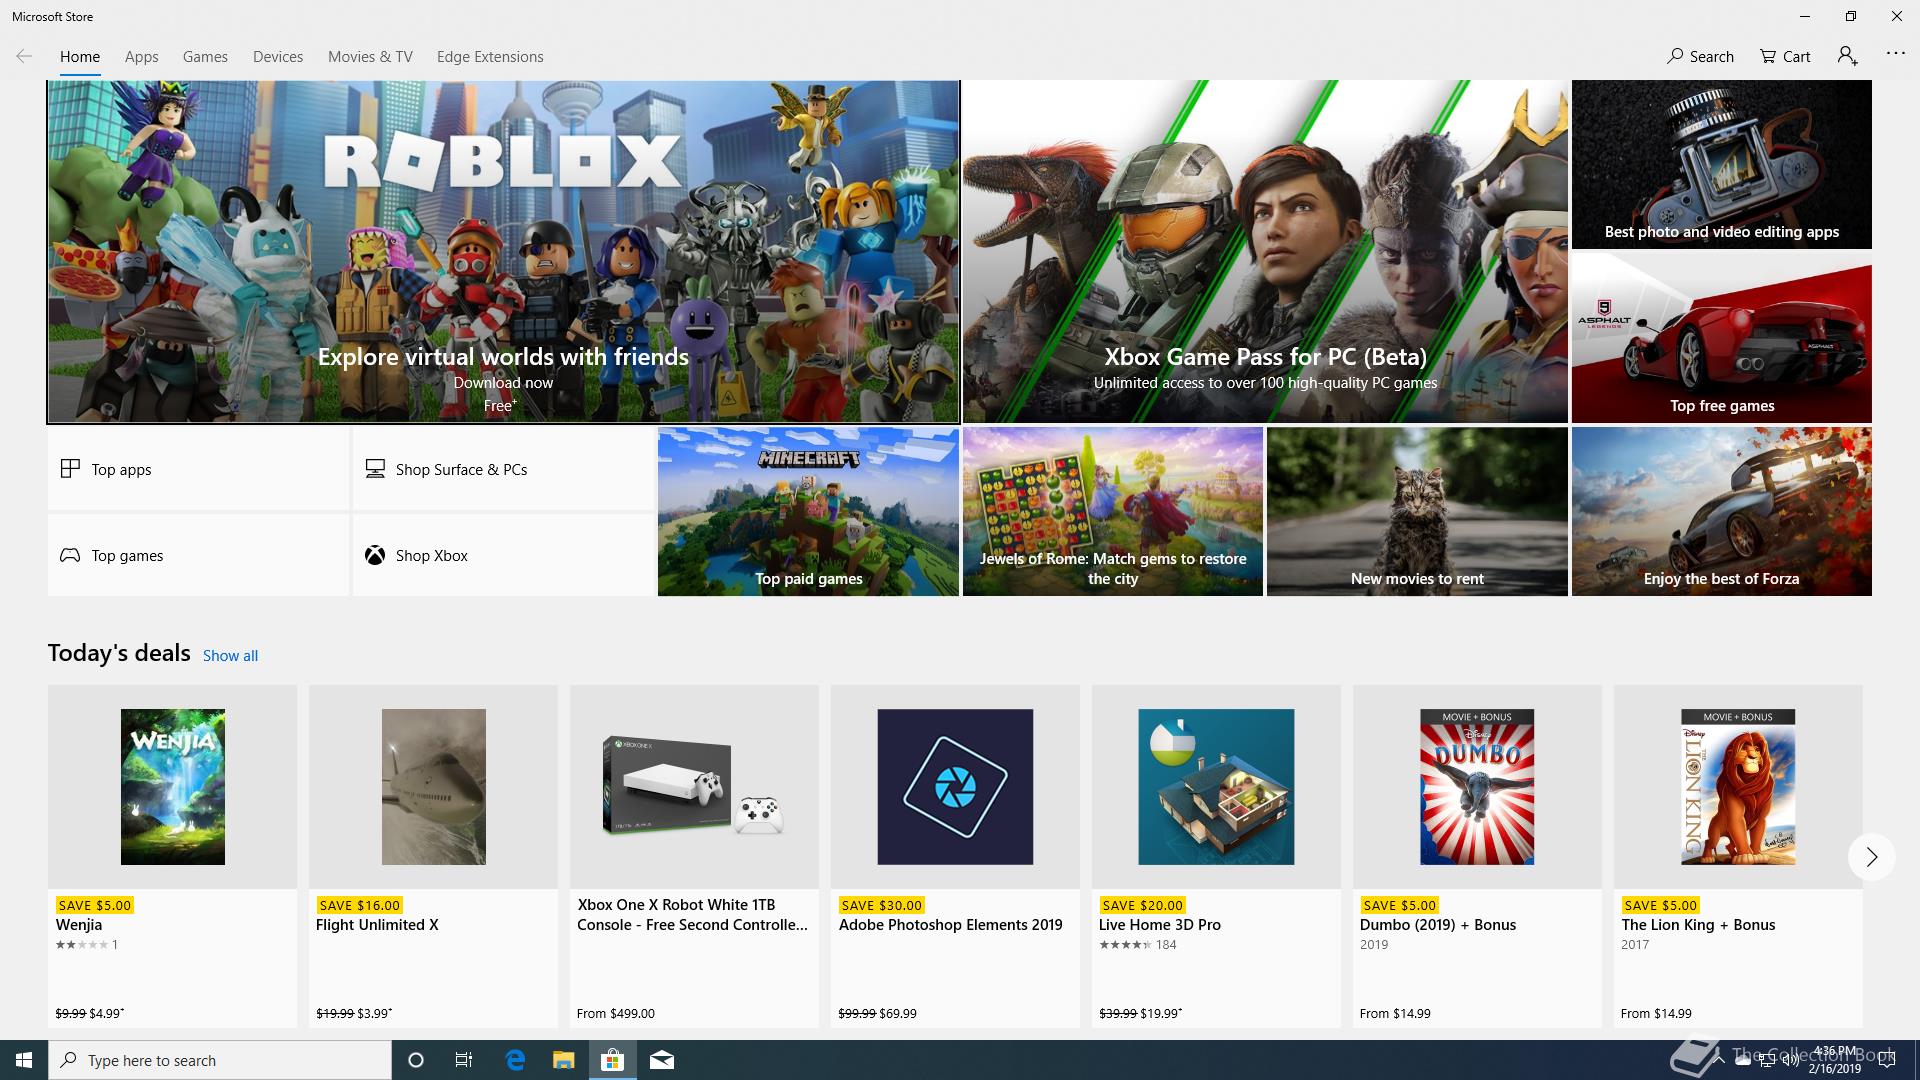Open the Shop Xbox tile
This screenshot has width=1920, height=1080.
pyautogui.click(x=503, y=555)
